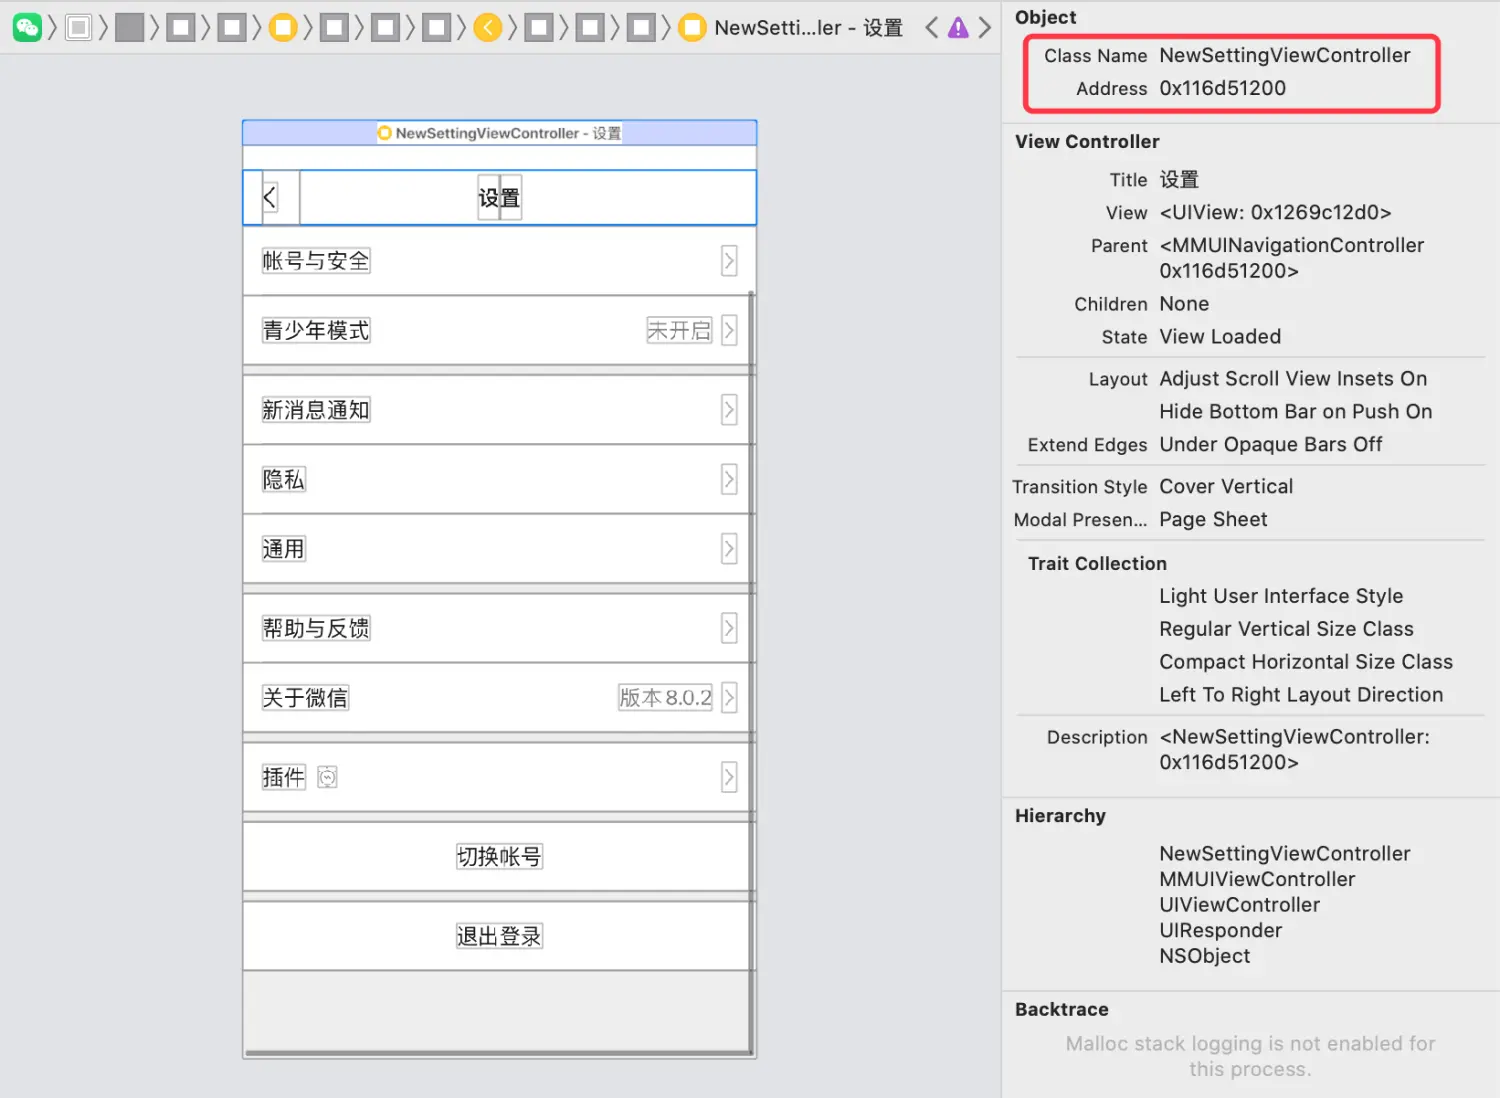Select the 关于微信 row label
The height and width of the screenshot is (1098, 1500).
point(305,697)
